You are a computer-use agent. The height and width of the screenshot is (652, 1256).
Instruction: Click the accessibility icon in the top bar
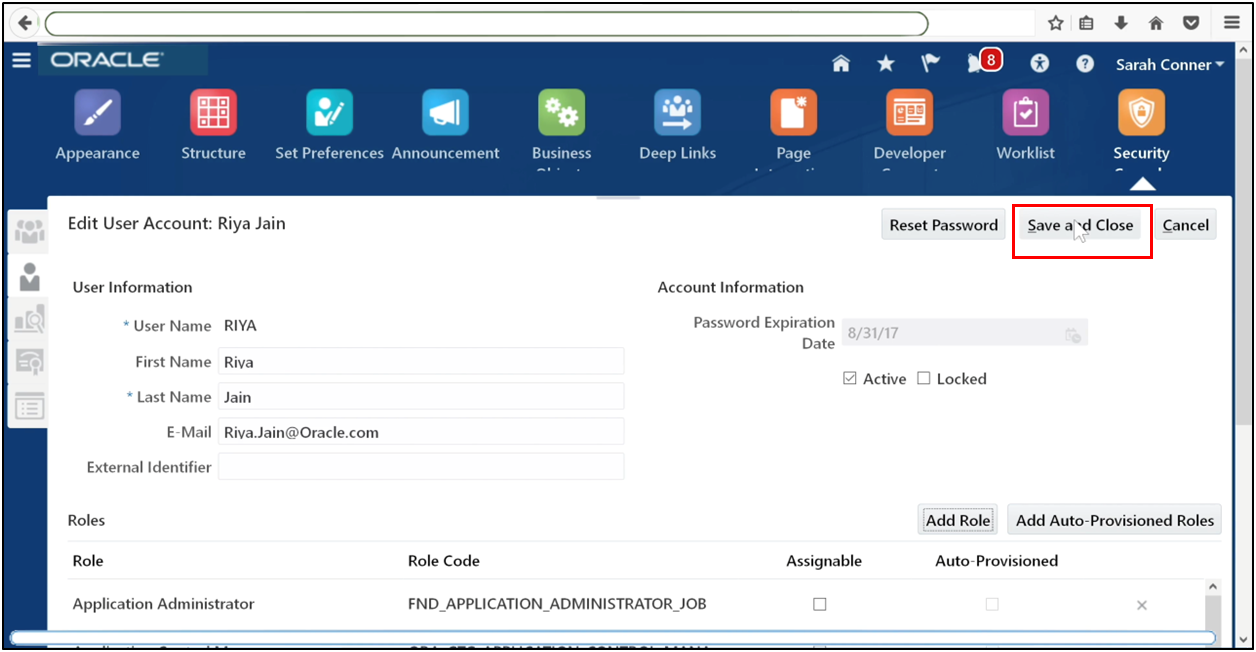point(1039,62)
